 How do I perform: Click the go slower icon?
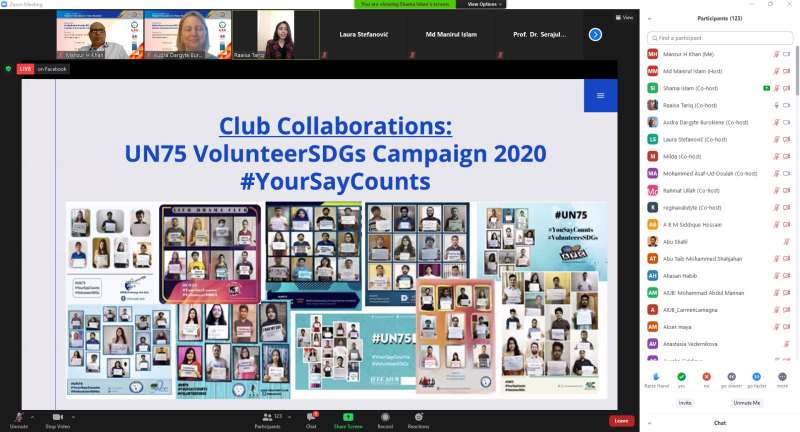[x=732, y=376]
